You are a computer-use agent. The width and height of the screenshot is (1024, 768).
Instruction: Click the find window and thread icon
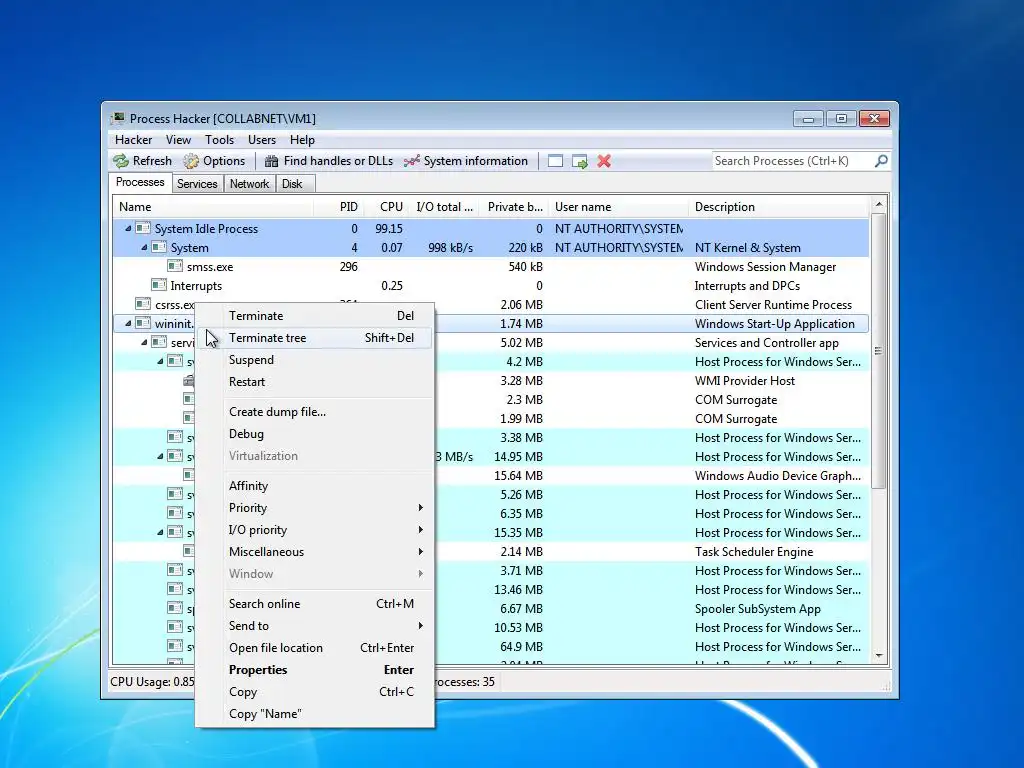(x=580, y=161)
